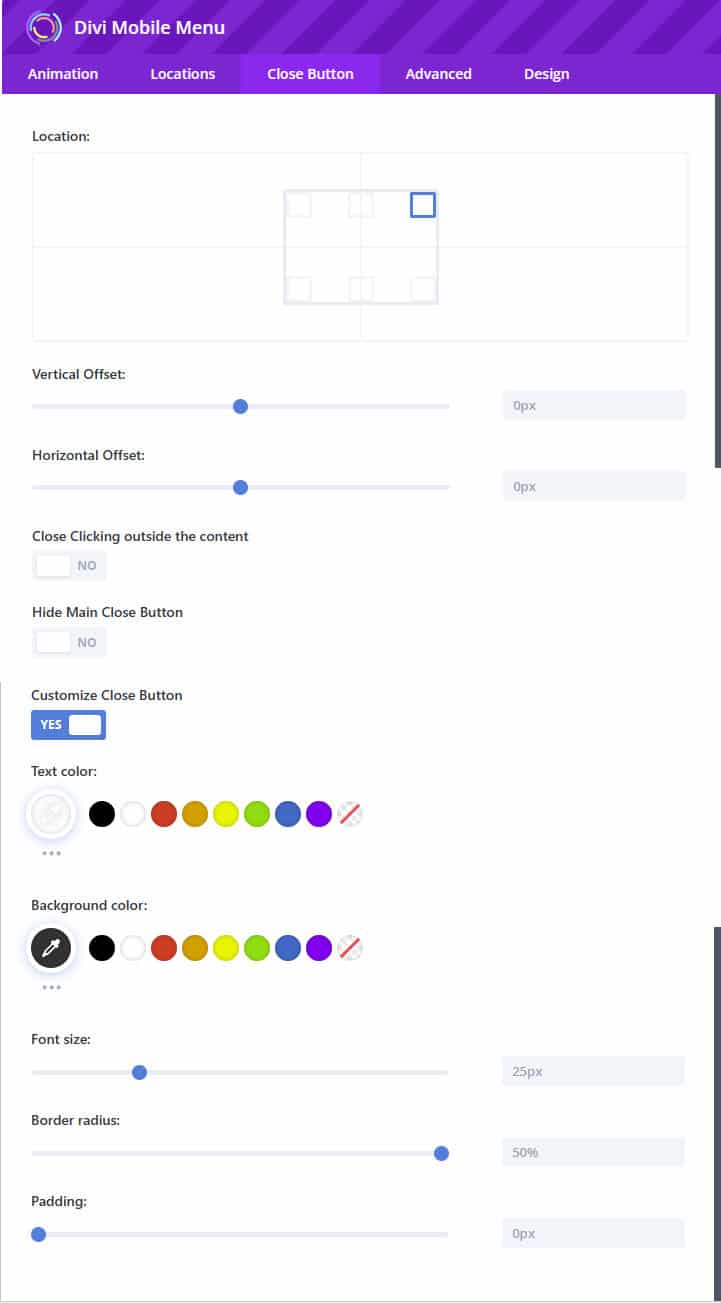Toggle Close Clicking outside the content
Image resolution: width=721 pixels, height=1303 pixels.
point(69,566)
